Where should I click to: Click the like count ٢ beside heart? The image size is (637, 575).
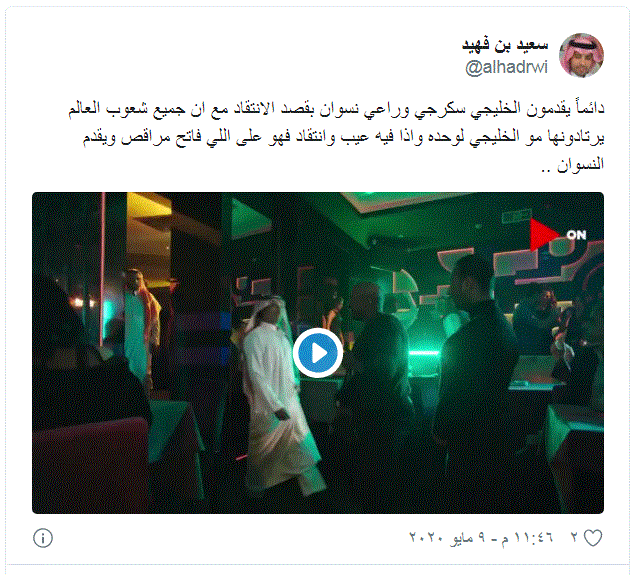pos(574,538)
